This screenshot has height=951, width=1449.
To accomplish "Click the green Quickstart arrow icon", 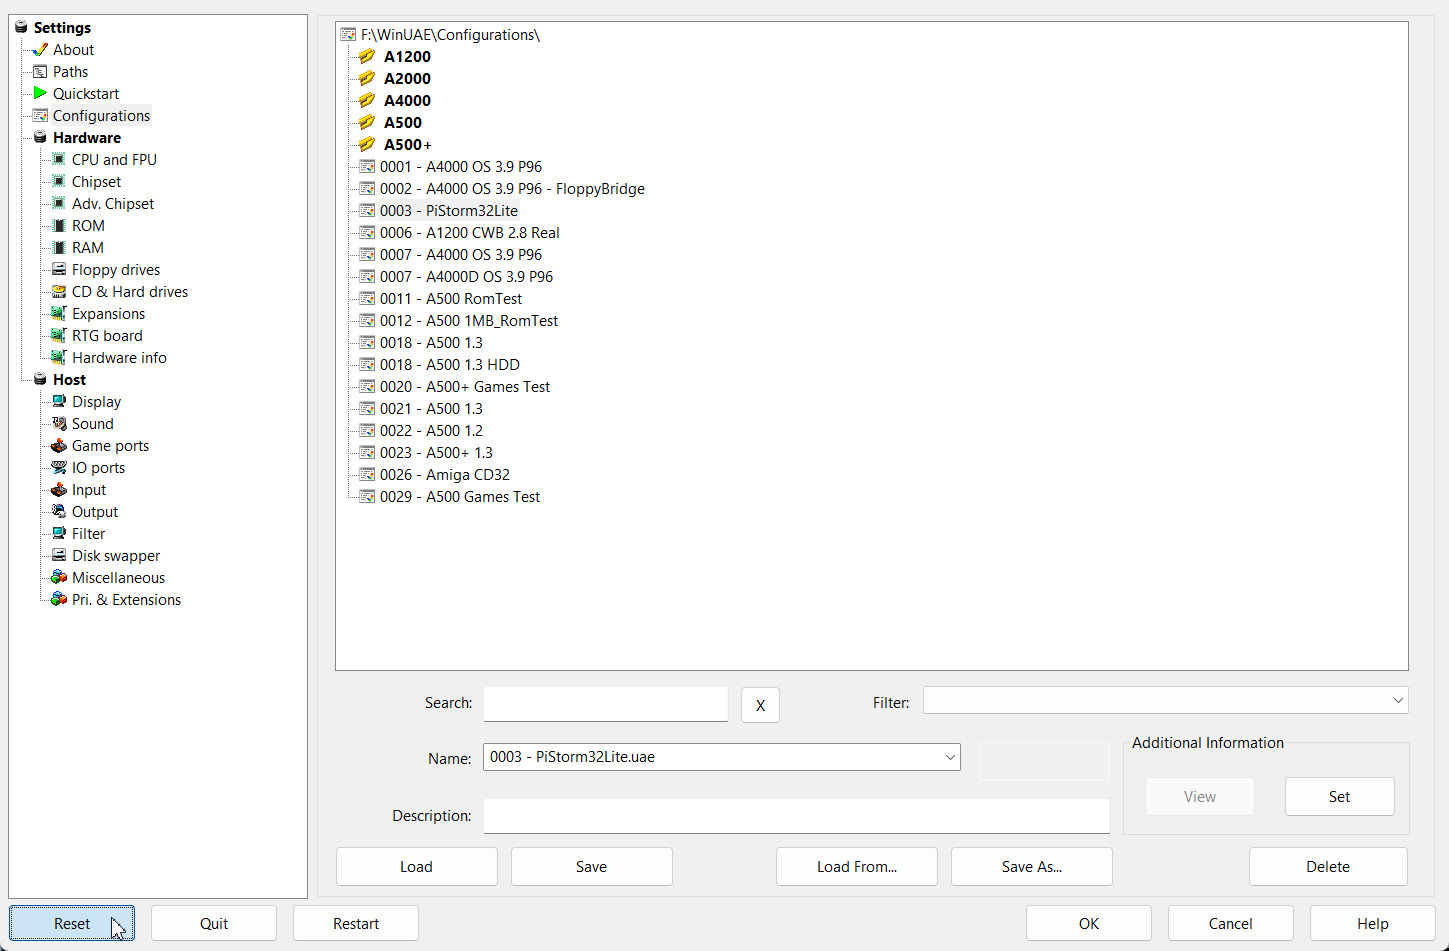I will tap(40, 94).
